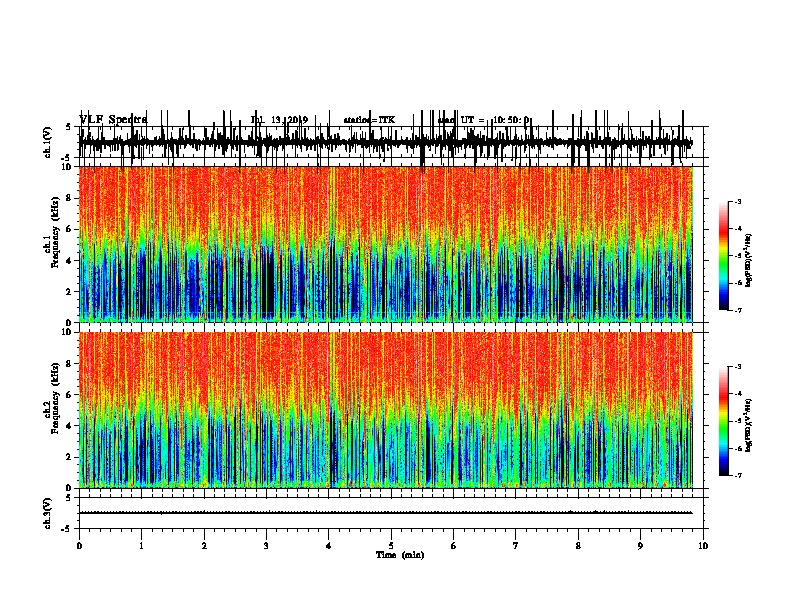This screenshot has width=792, height=612.
Task: Click the "Jul 13, 2019" date text in the header
Action: [x=279, y=120]
